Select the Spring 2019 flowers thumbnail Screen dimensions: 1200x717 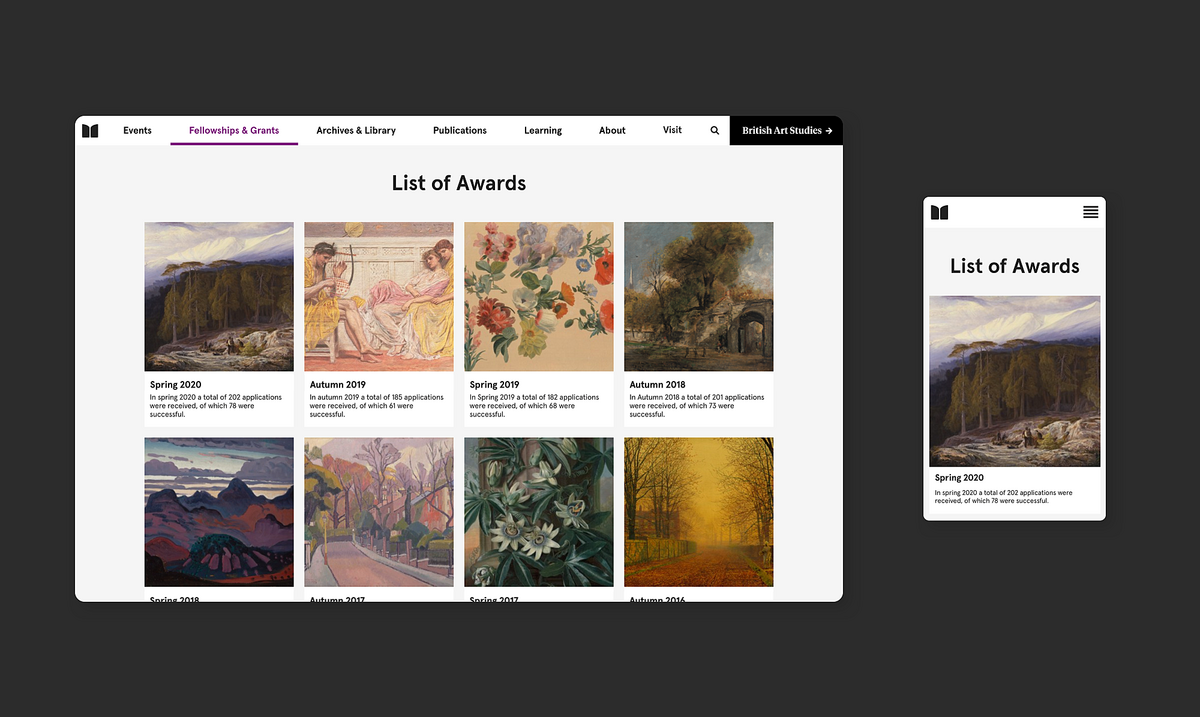(x=539, y=297)
